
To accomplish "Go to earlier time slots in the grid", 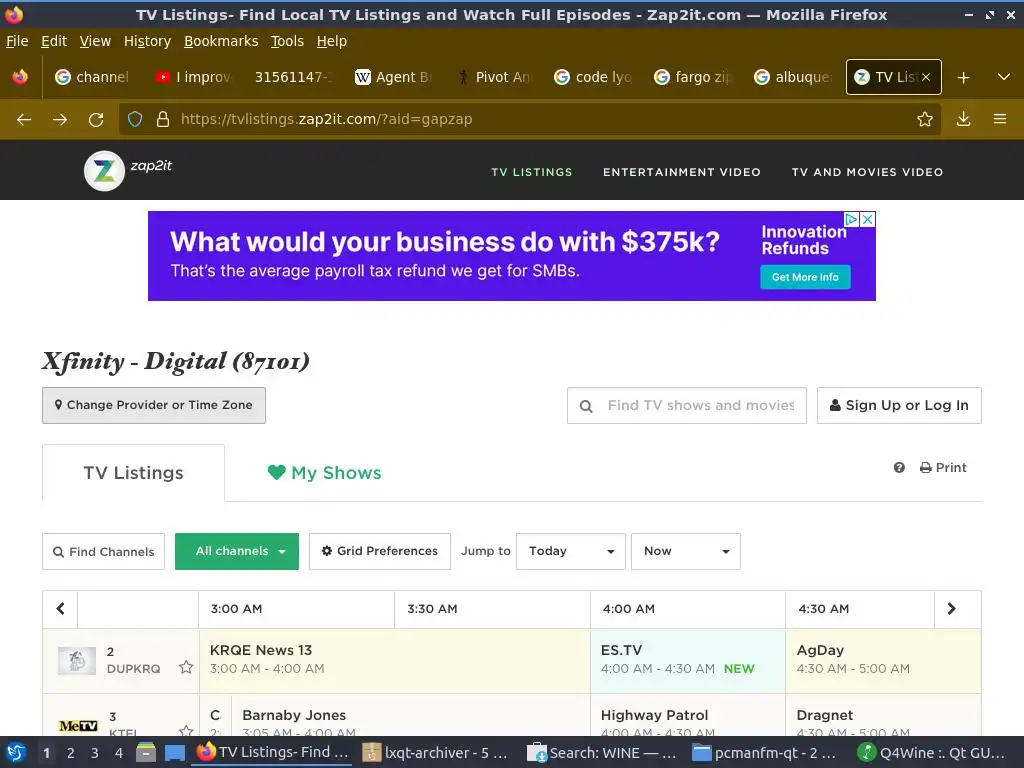I will pyautogui.click(x=60, y=609).
